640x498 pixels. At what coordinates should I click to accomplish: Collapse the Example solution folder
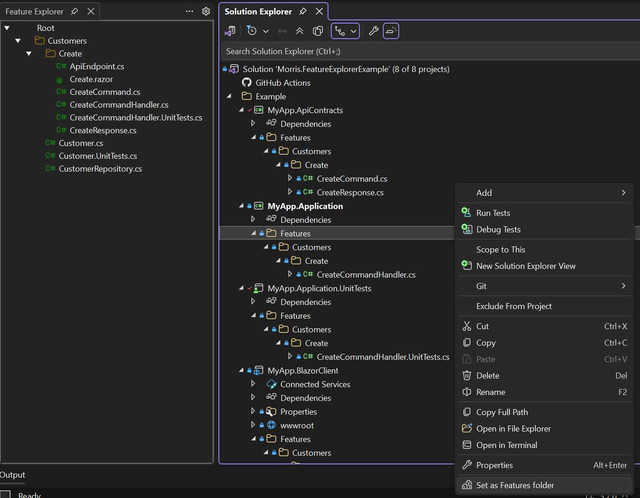229,96
